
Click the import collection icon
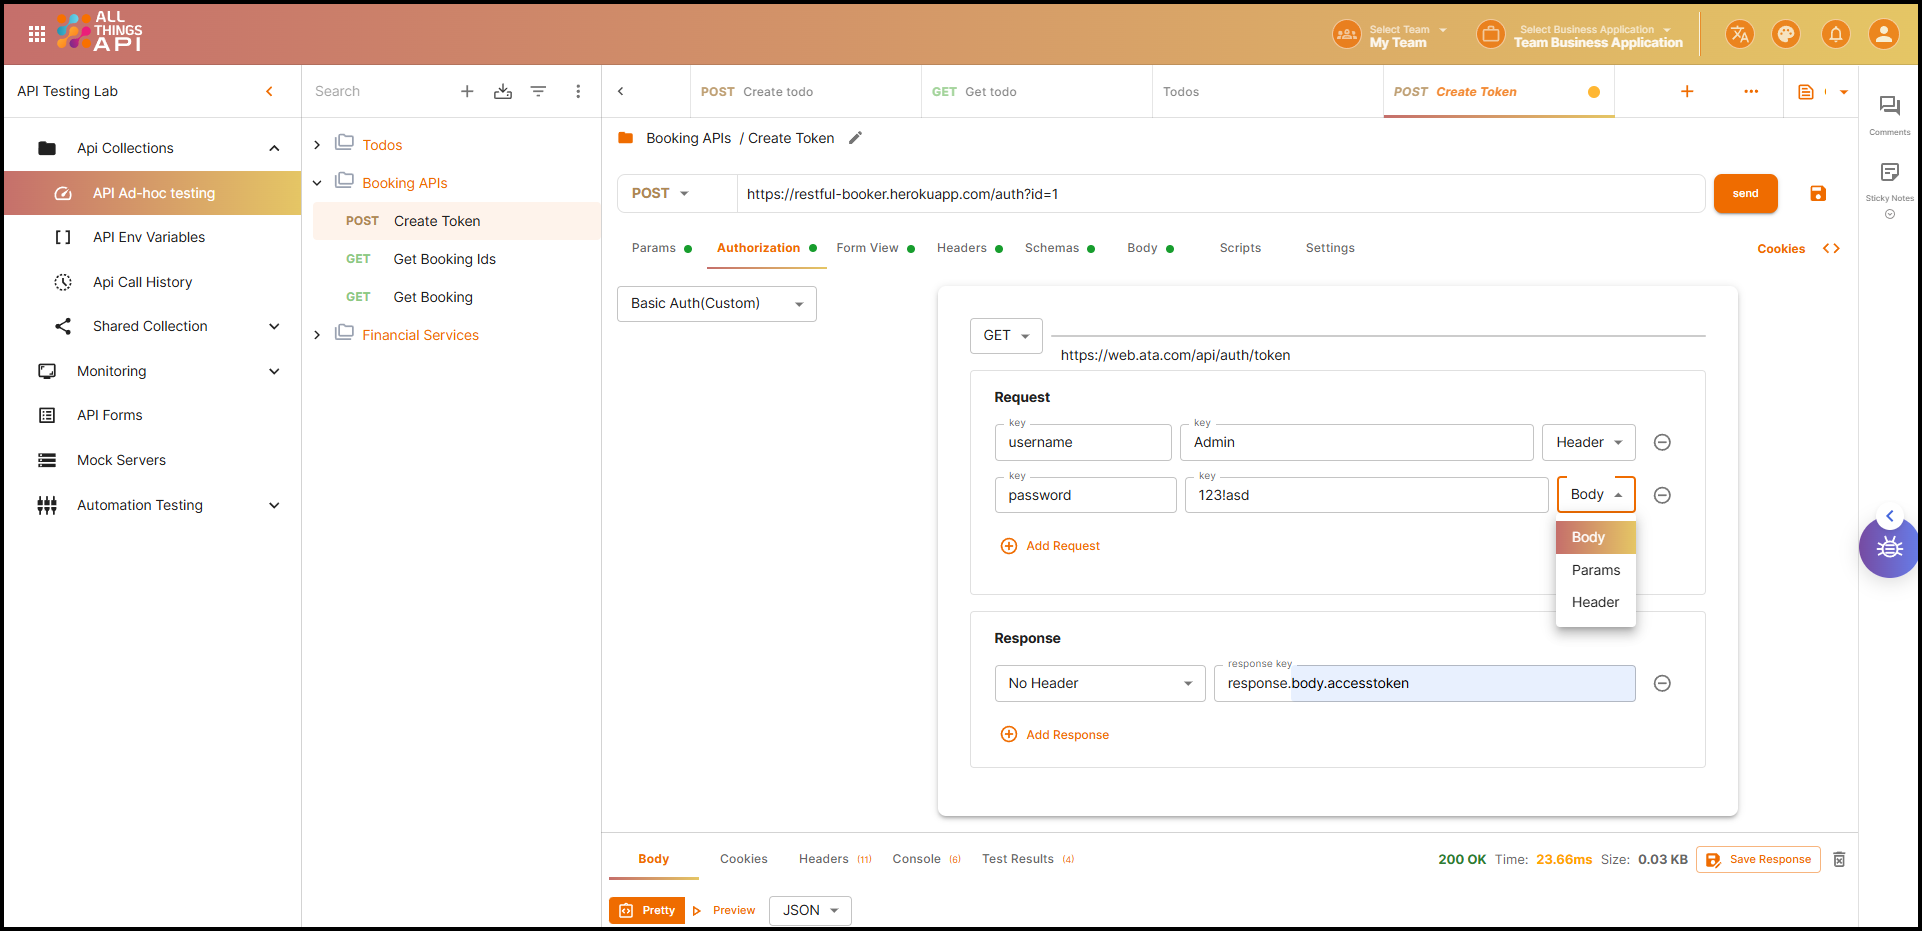pos(503,92)
